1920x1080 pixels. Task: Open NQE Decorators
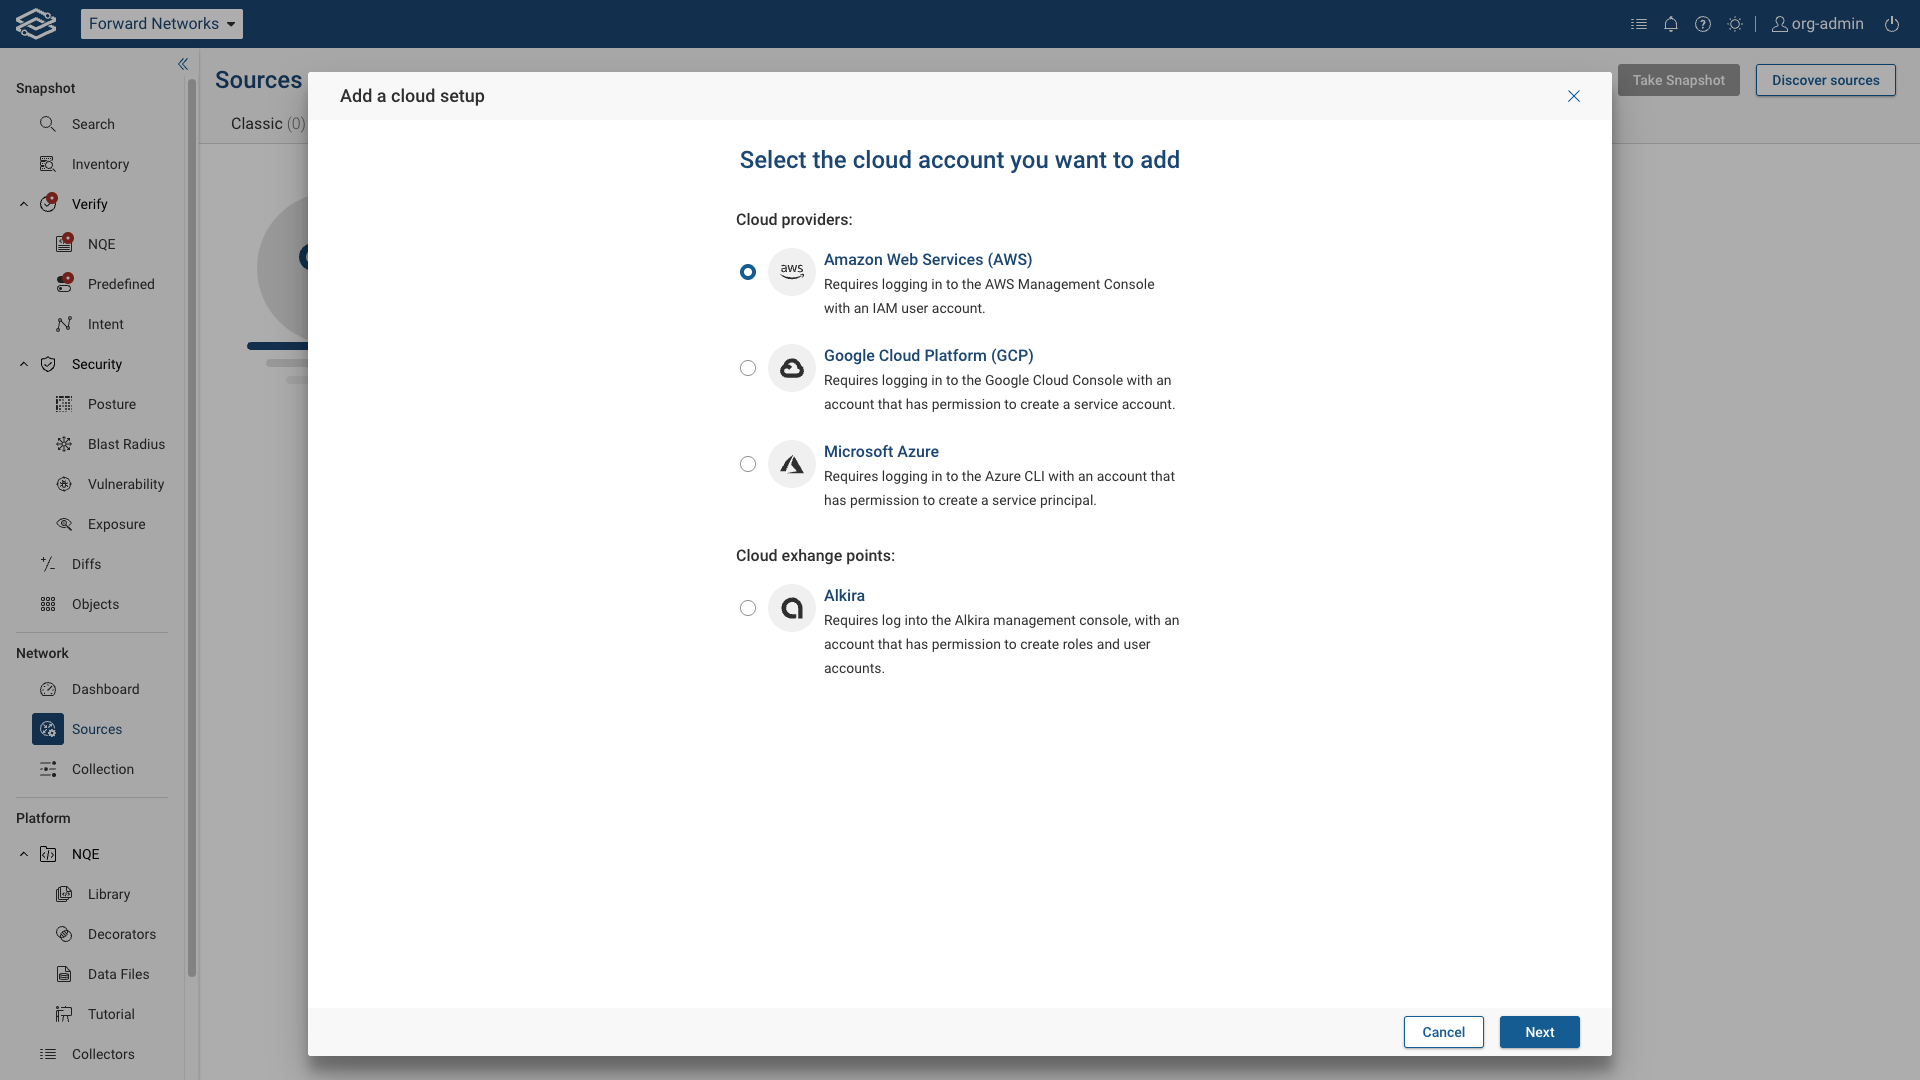(x=121, y=933)
